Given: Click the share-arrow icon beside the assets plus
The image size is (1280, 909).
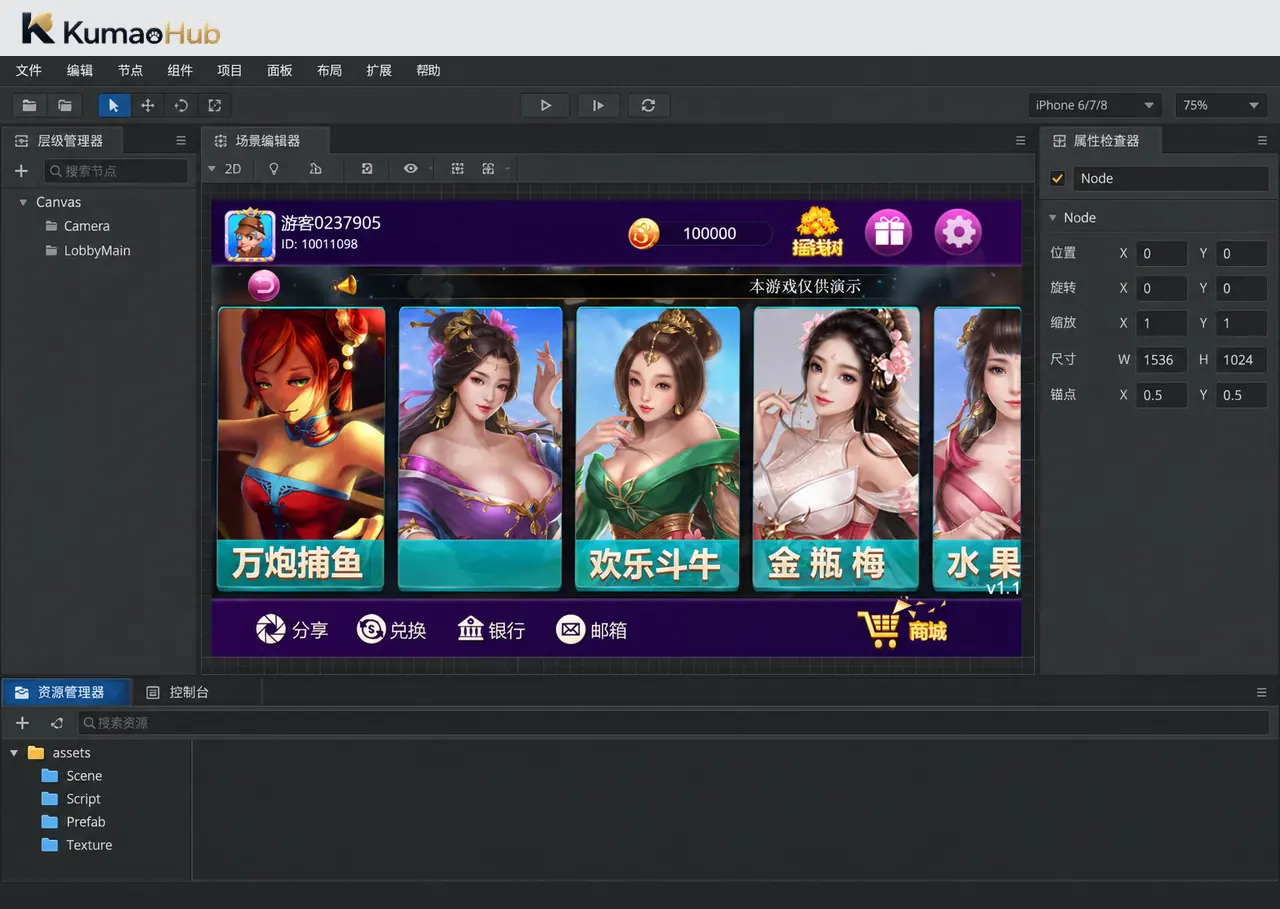Looking at the screenshot, I should [x=57, y=723].
